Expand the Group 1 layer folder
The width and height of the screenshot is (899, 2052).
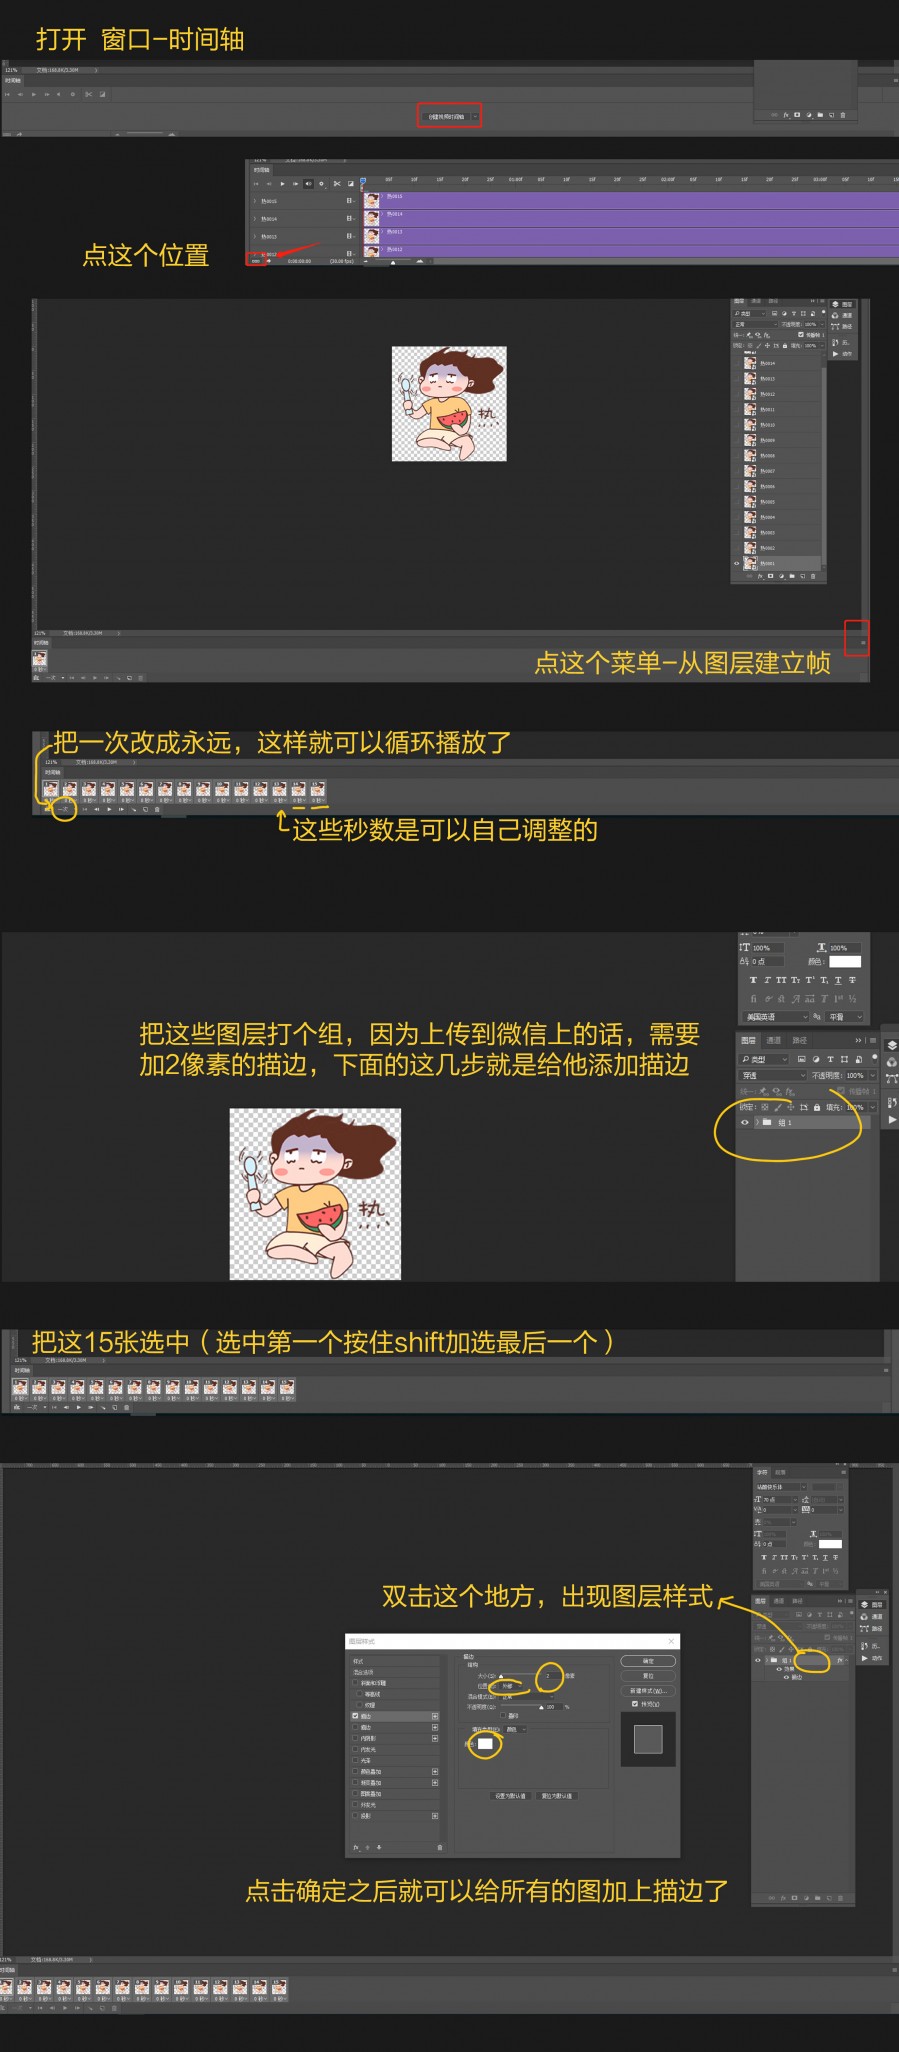[x=755, y=1122]
